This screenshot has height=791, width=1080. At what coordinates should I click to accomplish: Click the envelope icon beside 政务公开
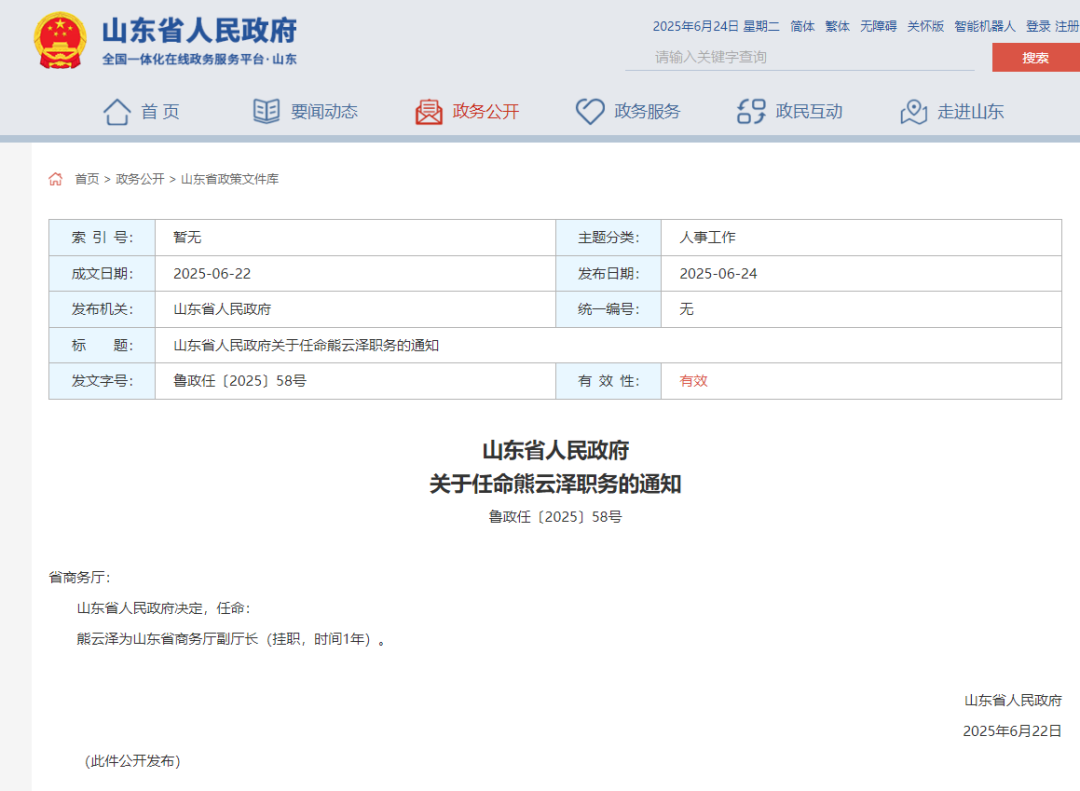point(428,112)
